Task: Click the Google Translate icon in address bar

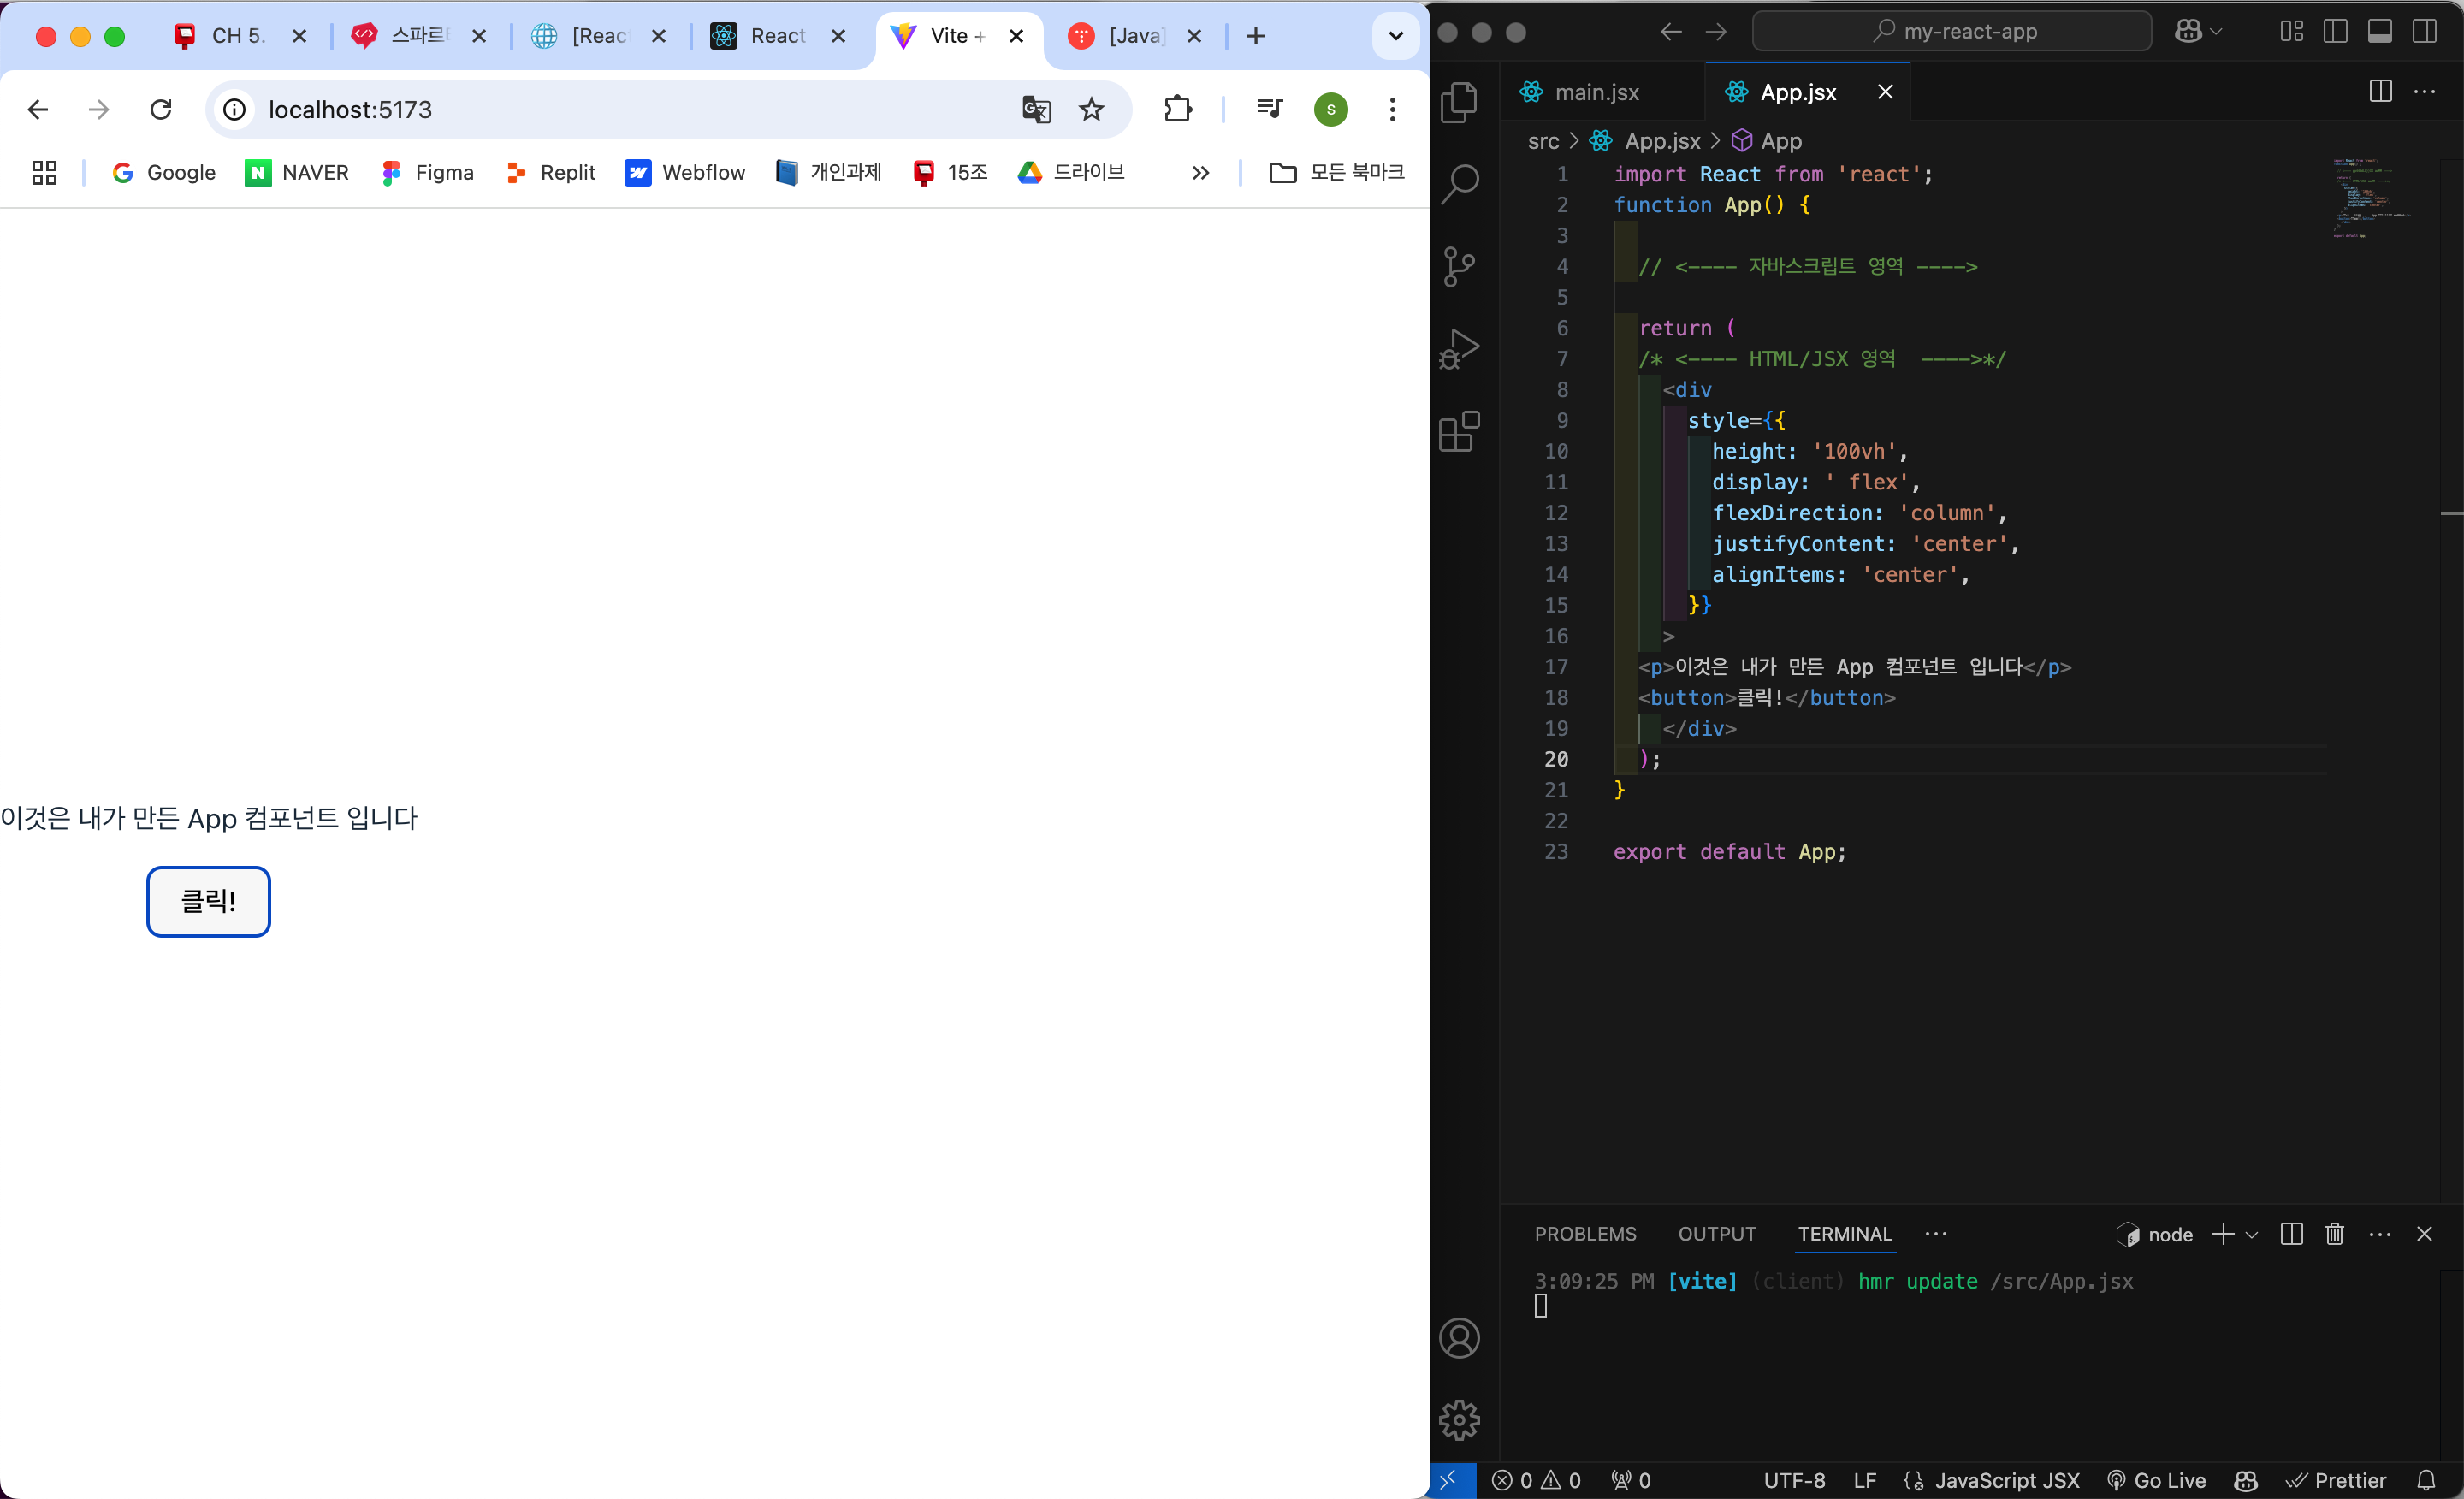Action: 1036,109
